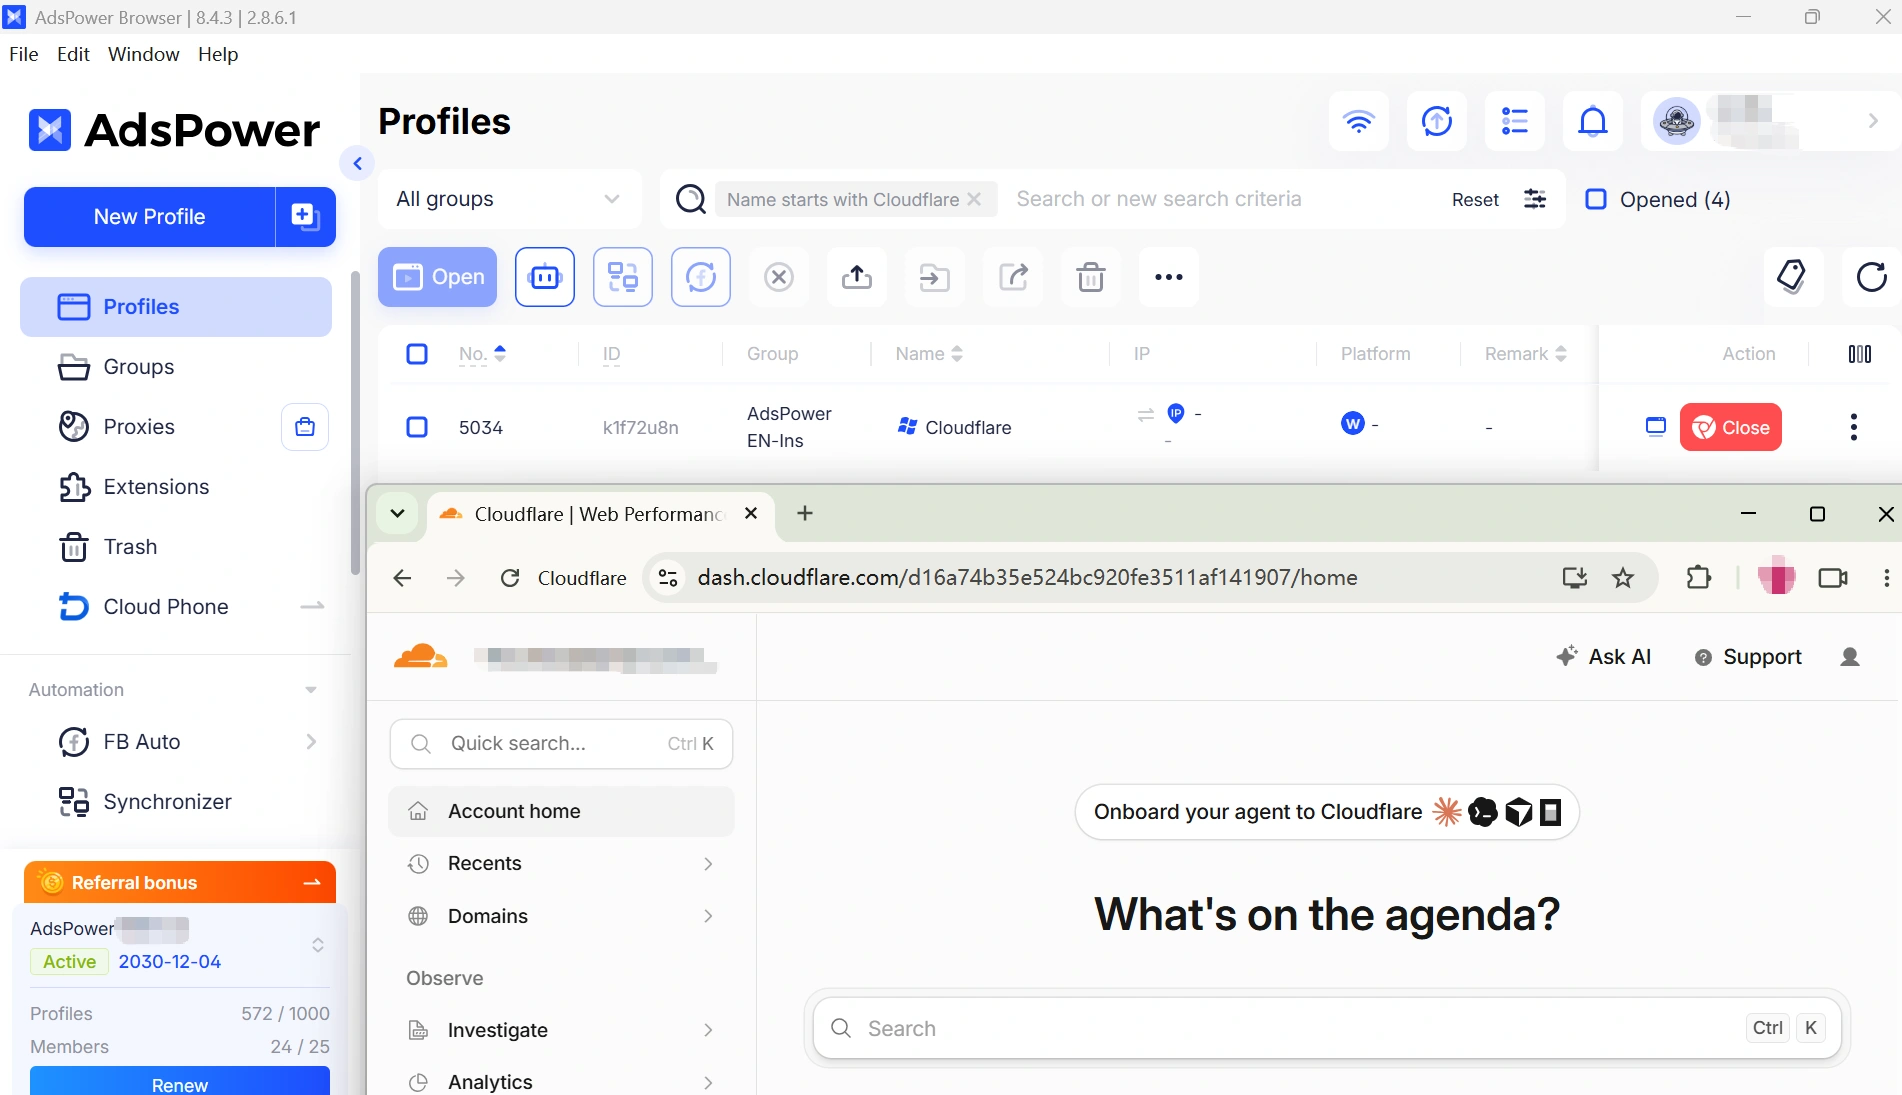Click the user avatar in header

tap(1676, 121)
